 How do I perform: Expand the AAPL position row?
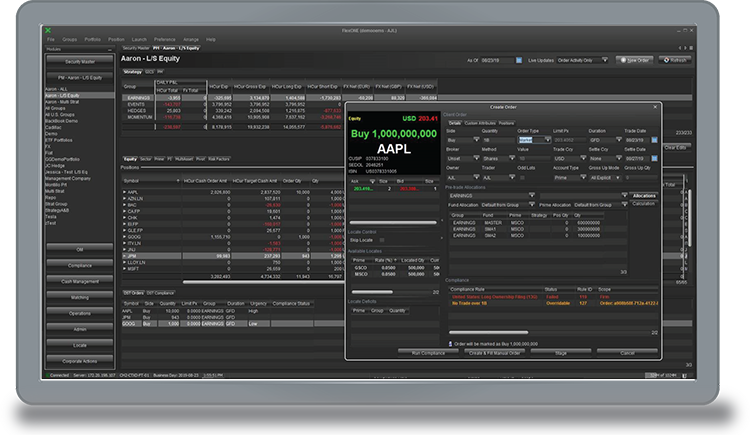124,192
